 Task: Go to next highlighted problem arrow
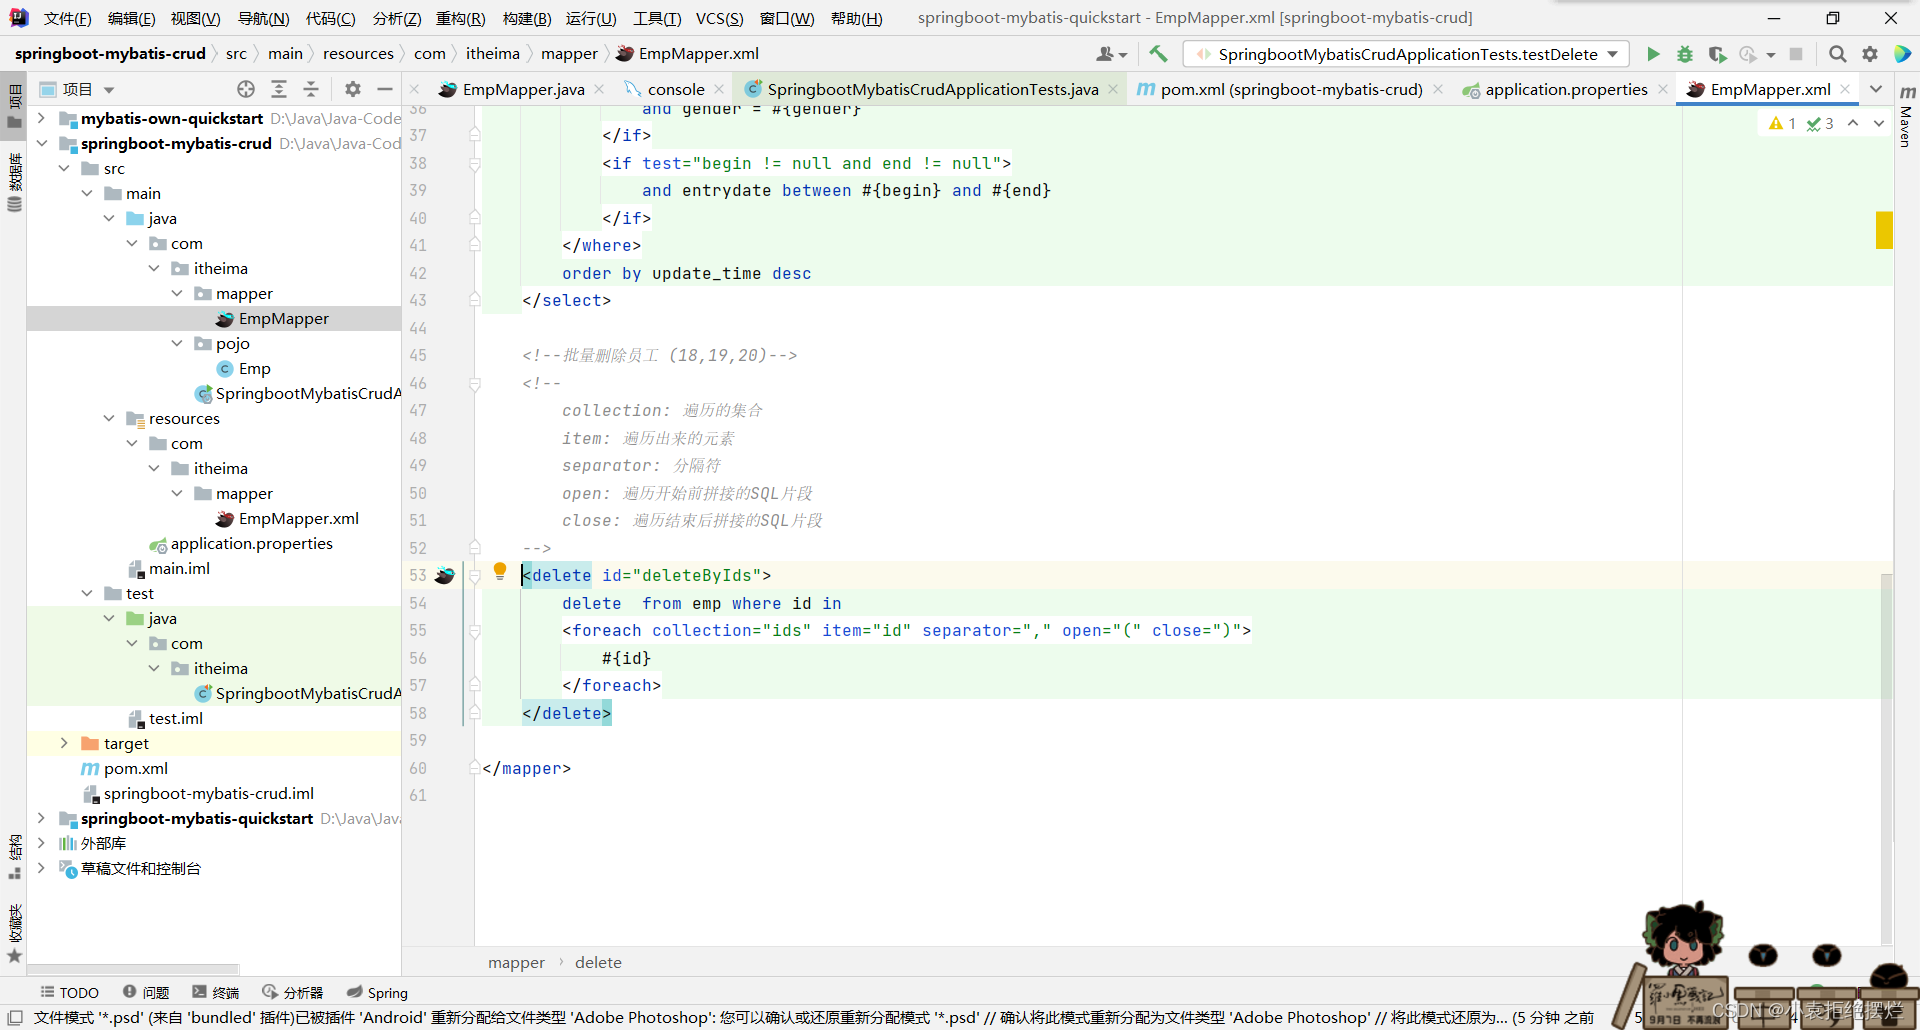pyautogui.click(x=1879, y=123)
